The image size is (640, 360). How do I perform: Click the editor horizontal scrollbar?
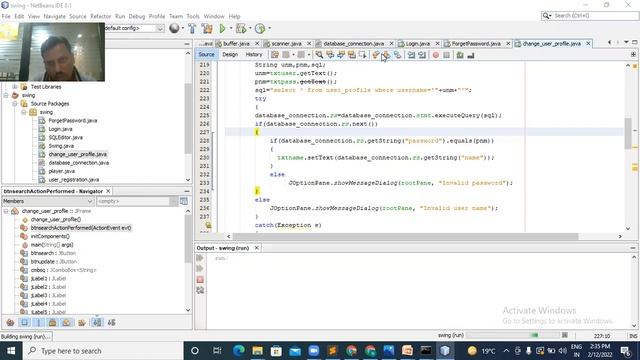click(405, 236)
